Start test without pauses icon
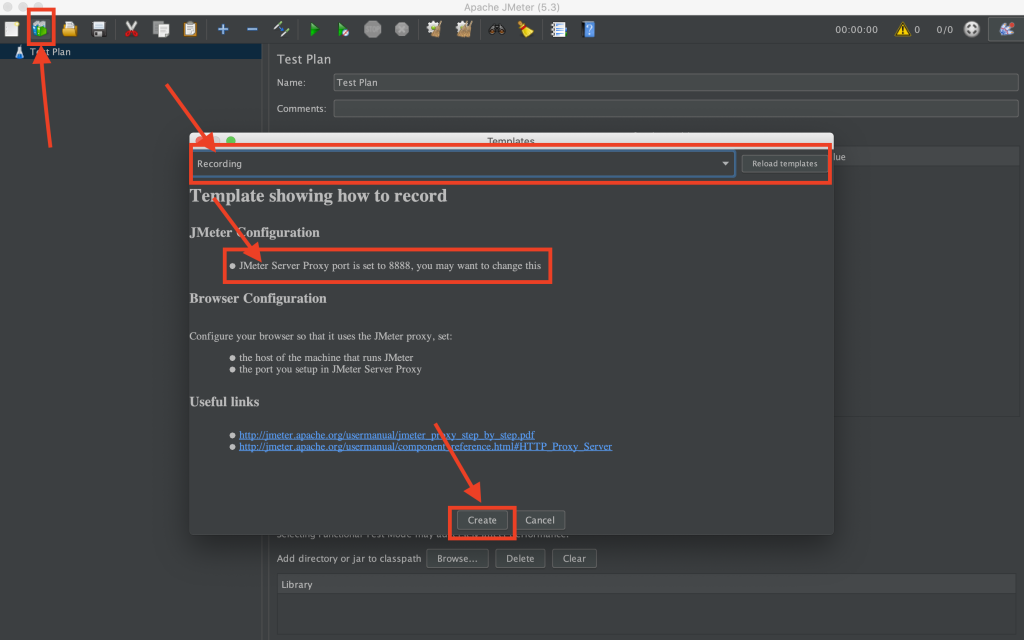The image size is (1024, 640). (343, 29)
